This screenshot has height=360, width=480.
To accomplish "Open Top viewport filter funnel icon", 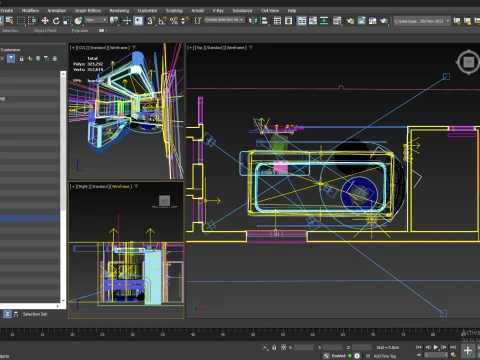I will pos(251,48).
